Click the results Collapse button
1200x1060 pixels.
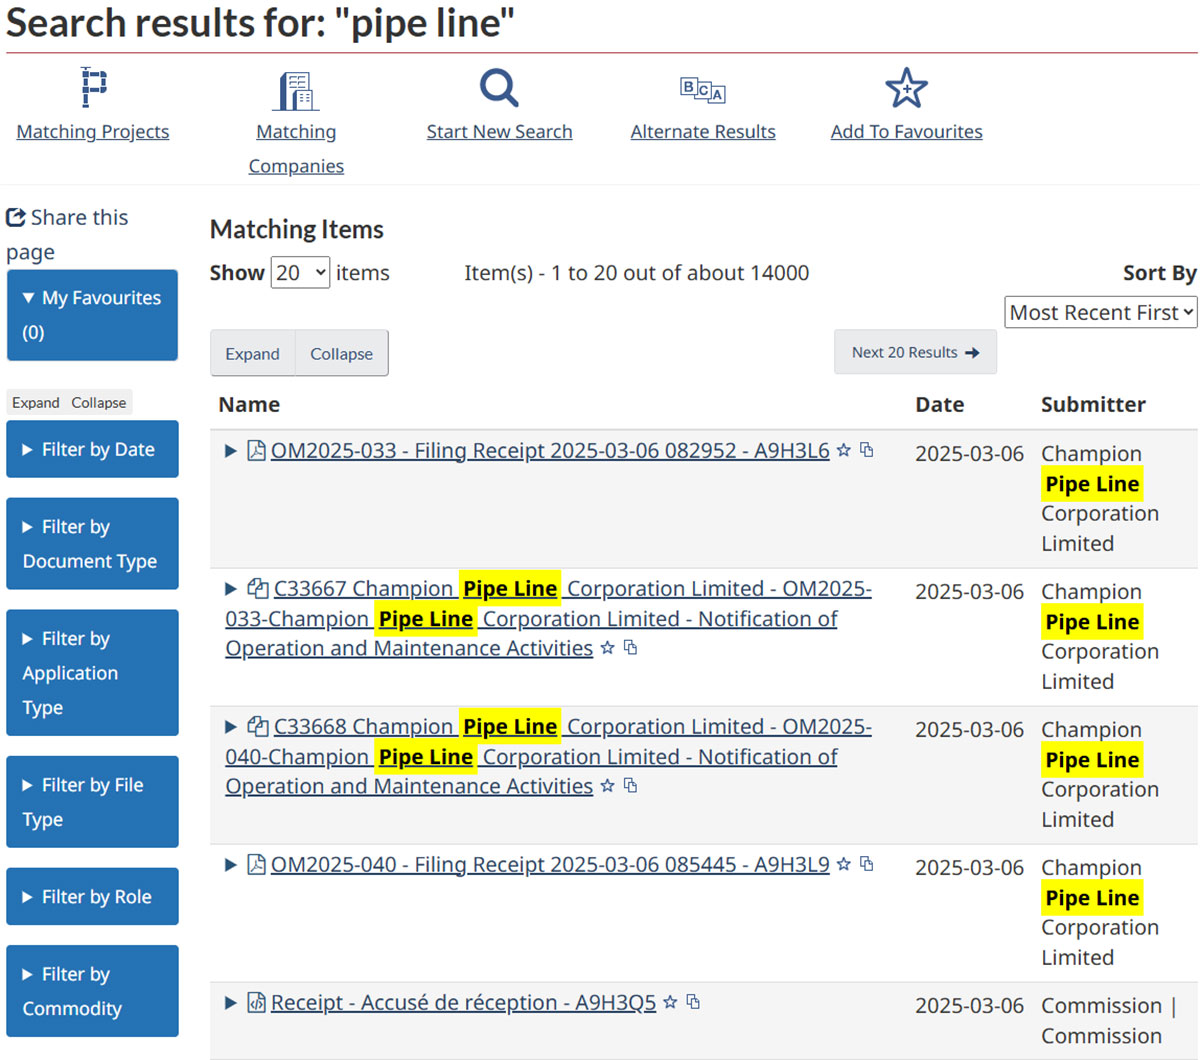click(341, 353)
